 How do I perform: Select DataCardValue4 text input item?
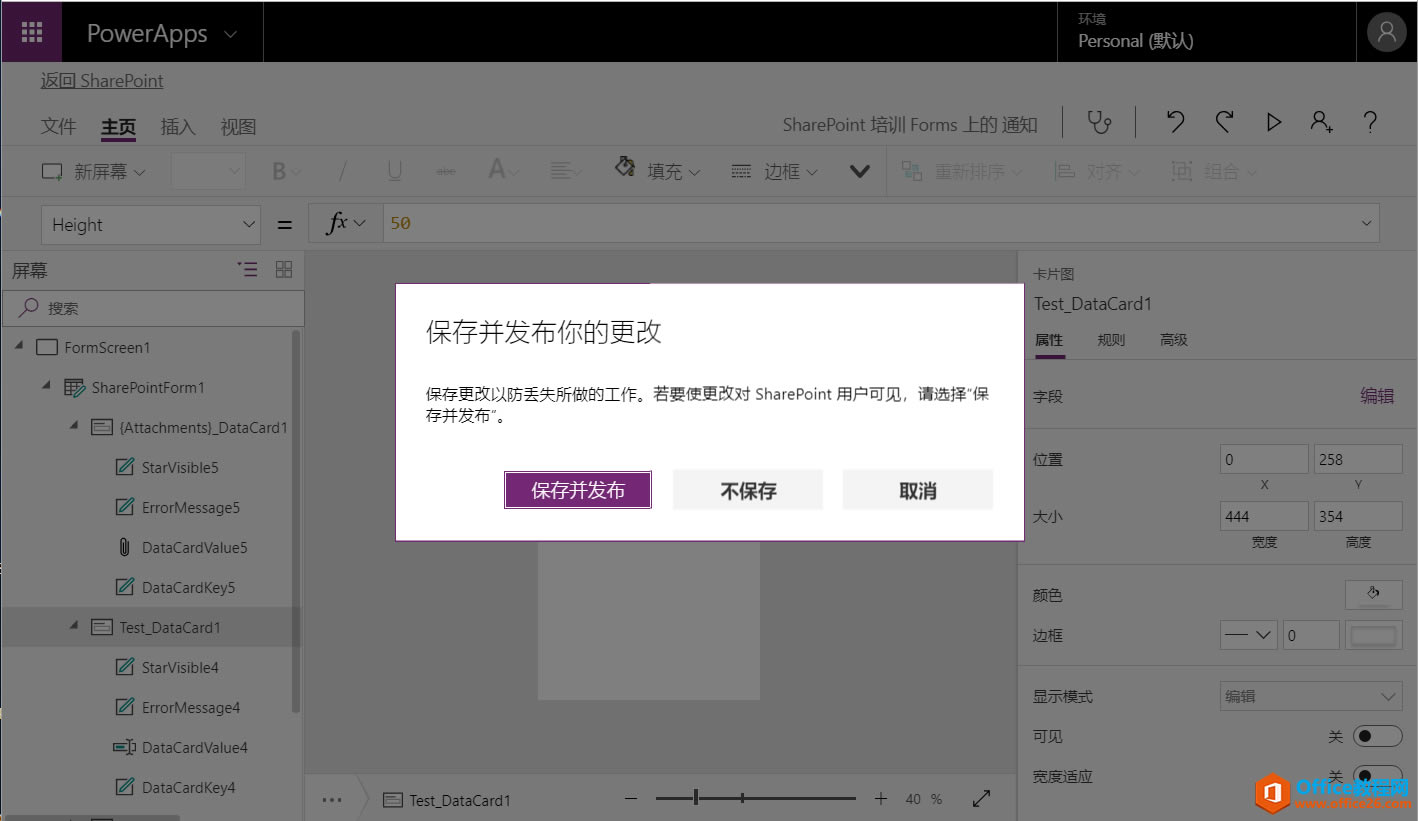click(180, 748)
